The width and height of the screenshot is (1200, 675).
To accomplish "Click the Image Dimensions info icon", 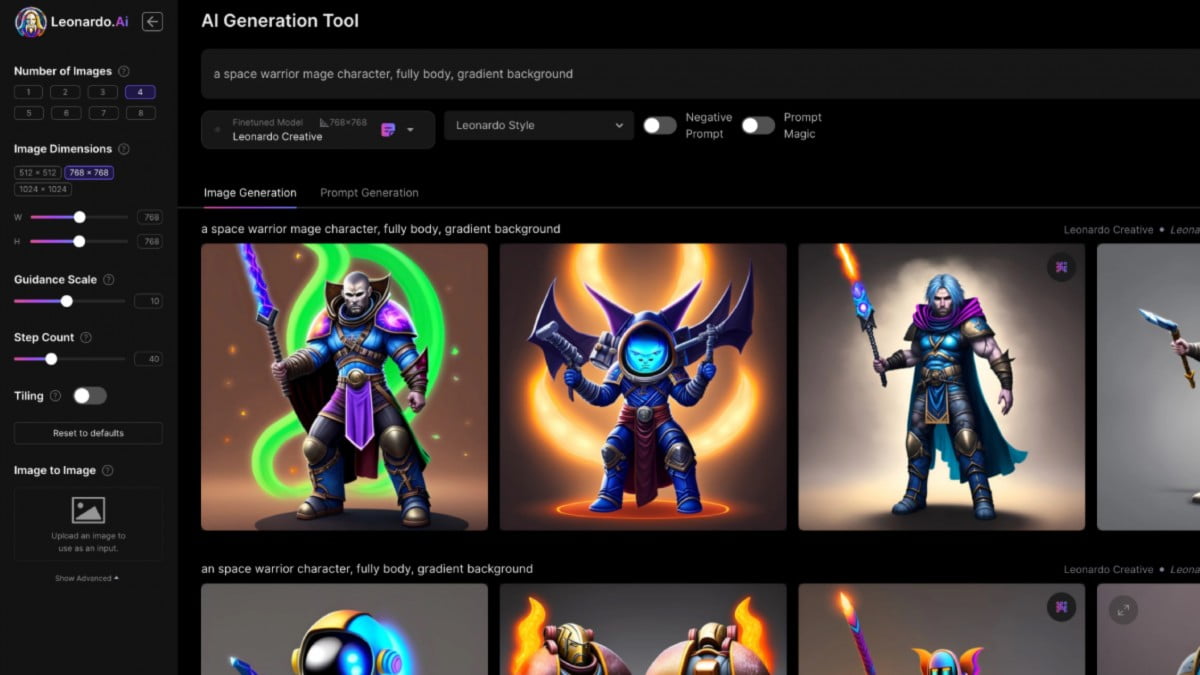I will click(x=124, y=149).
